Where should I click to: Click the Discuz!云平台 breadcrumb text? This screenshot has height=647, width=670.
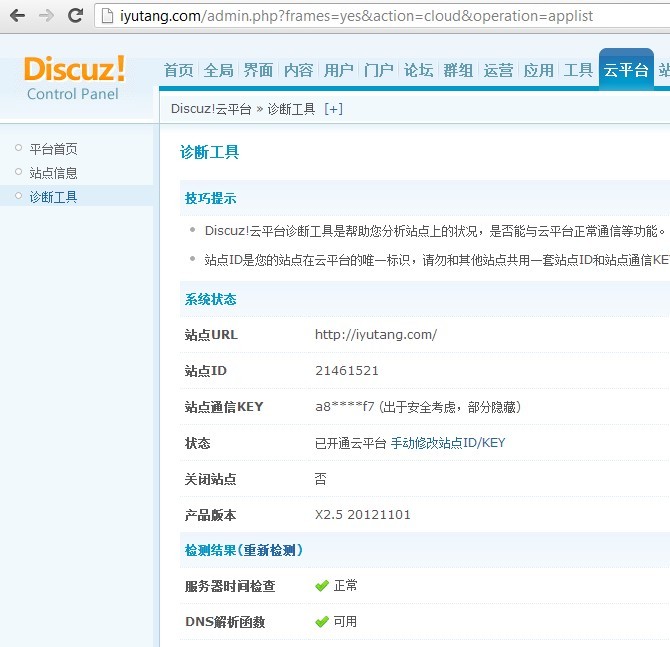pos(211,109)
